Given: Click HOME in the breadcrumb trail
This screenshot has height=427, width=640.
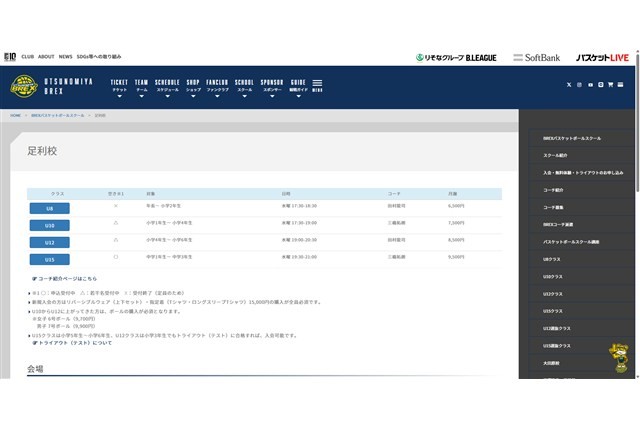Looking at the screenshot, I should (x=16, y=115).
